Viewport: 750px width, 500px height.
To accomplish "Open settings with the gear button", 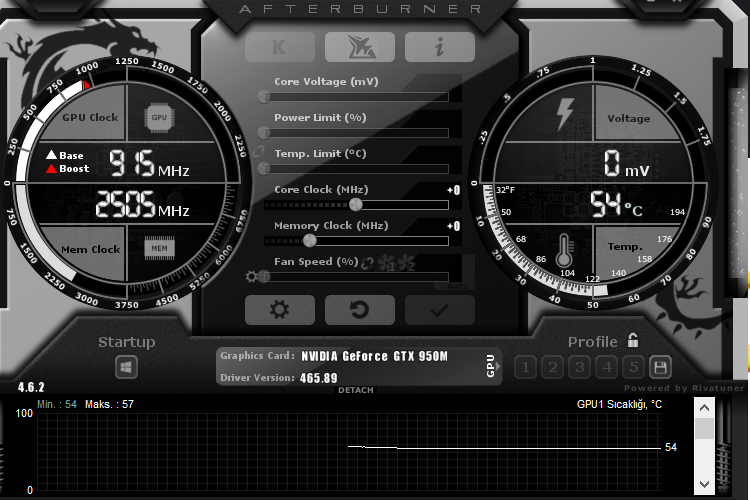I will tap(280, 310).
